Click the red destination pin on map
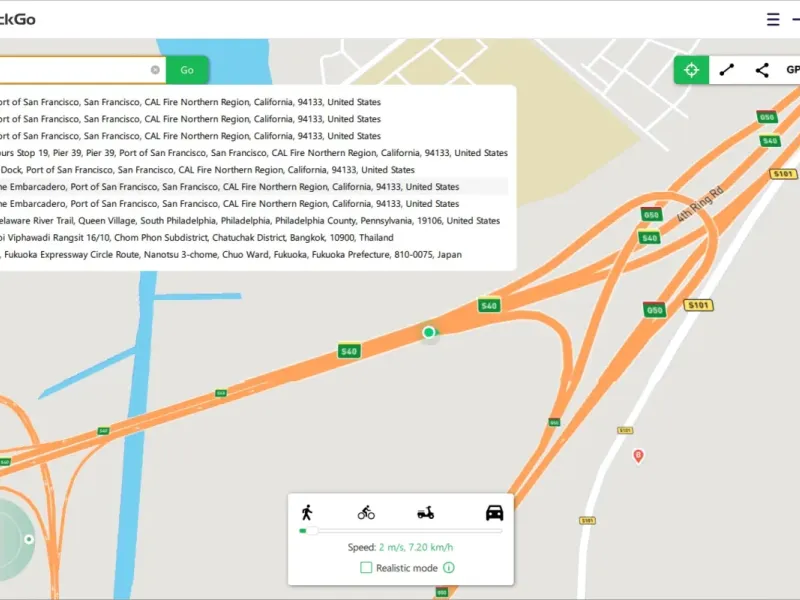The height and width of the screenshot is (600, 800). tap(638, 455)
